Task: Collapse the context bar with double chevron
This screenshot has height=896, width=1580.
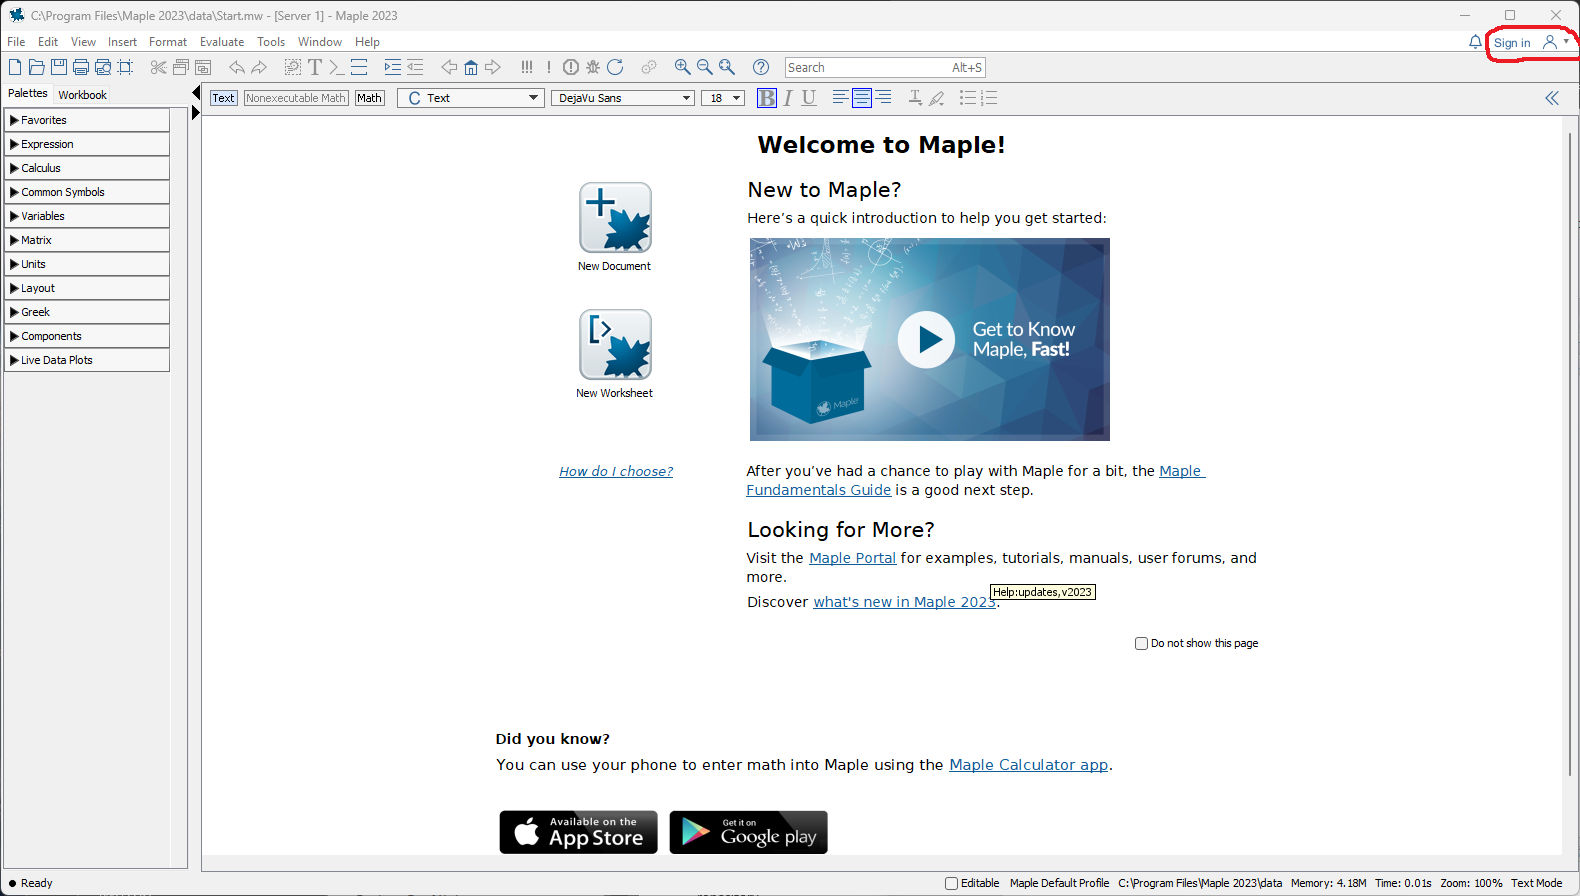Action: [x=1552, y=98]
